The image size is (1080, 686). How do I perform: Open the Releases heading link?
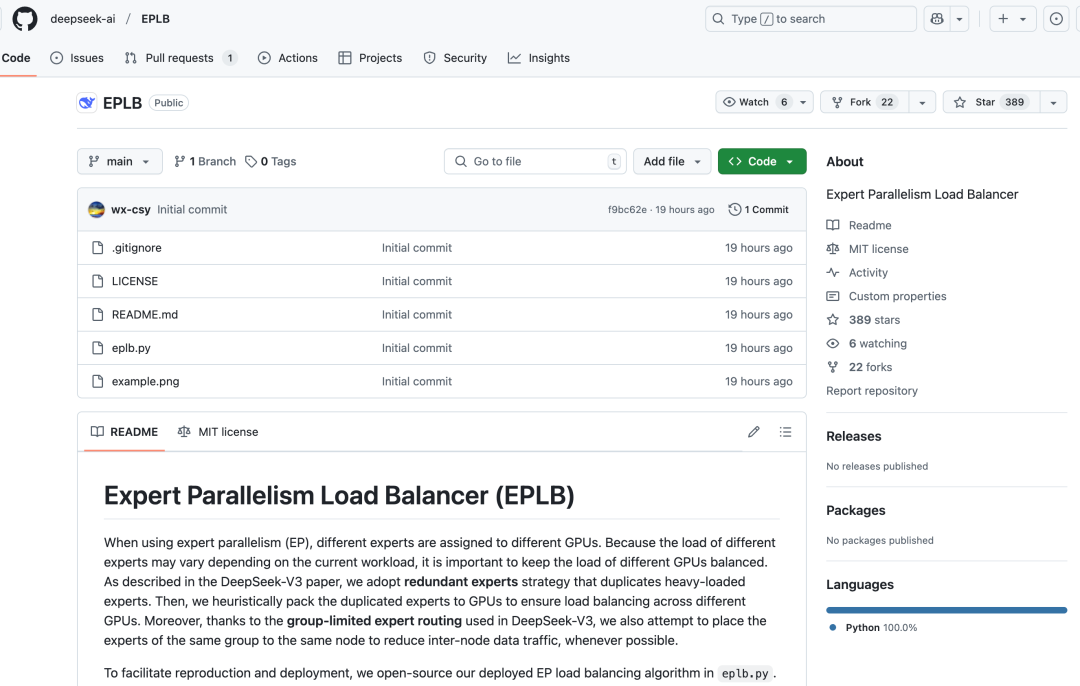point(853,436)
